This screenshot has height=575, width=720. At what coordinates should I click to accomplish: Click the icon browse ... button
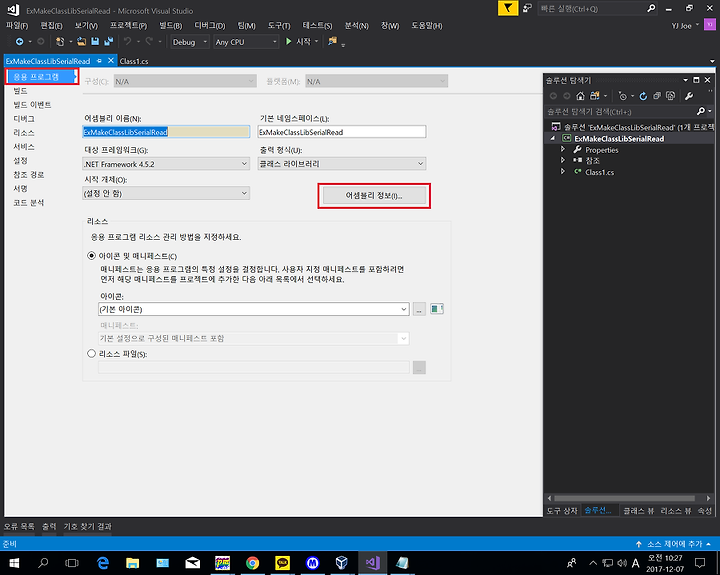click(419, 309)
